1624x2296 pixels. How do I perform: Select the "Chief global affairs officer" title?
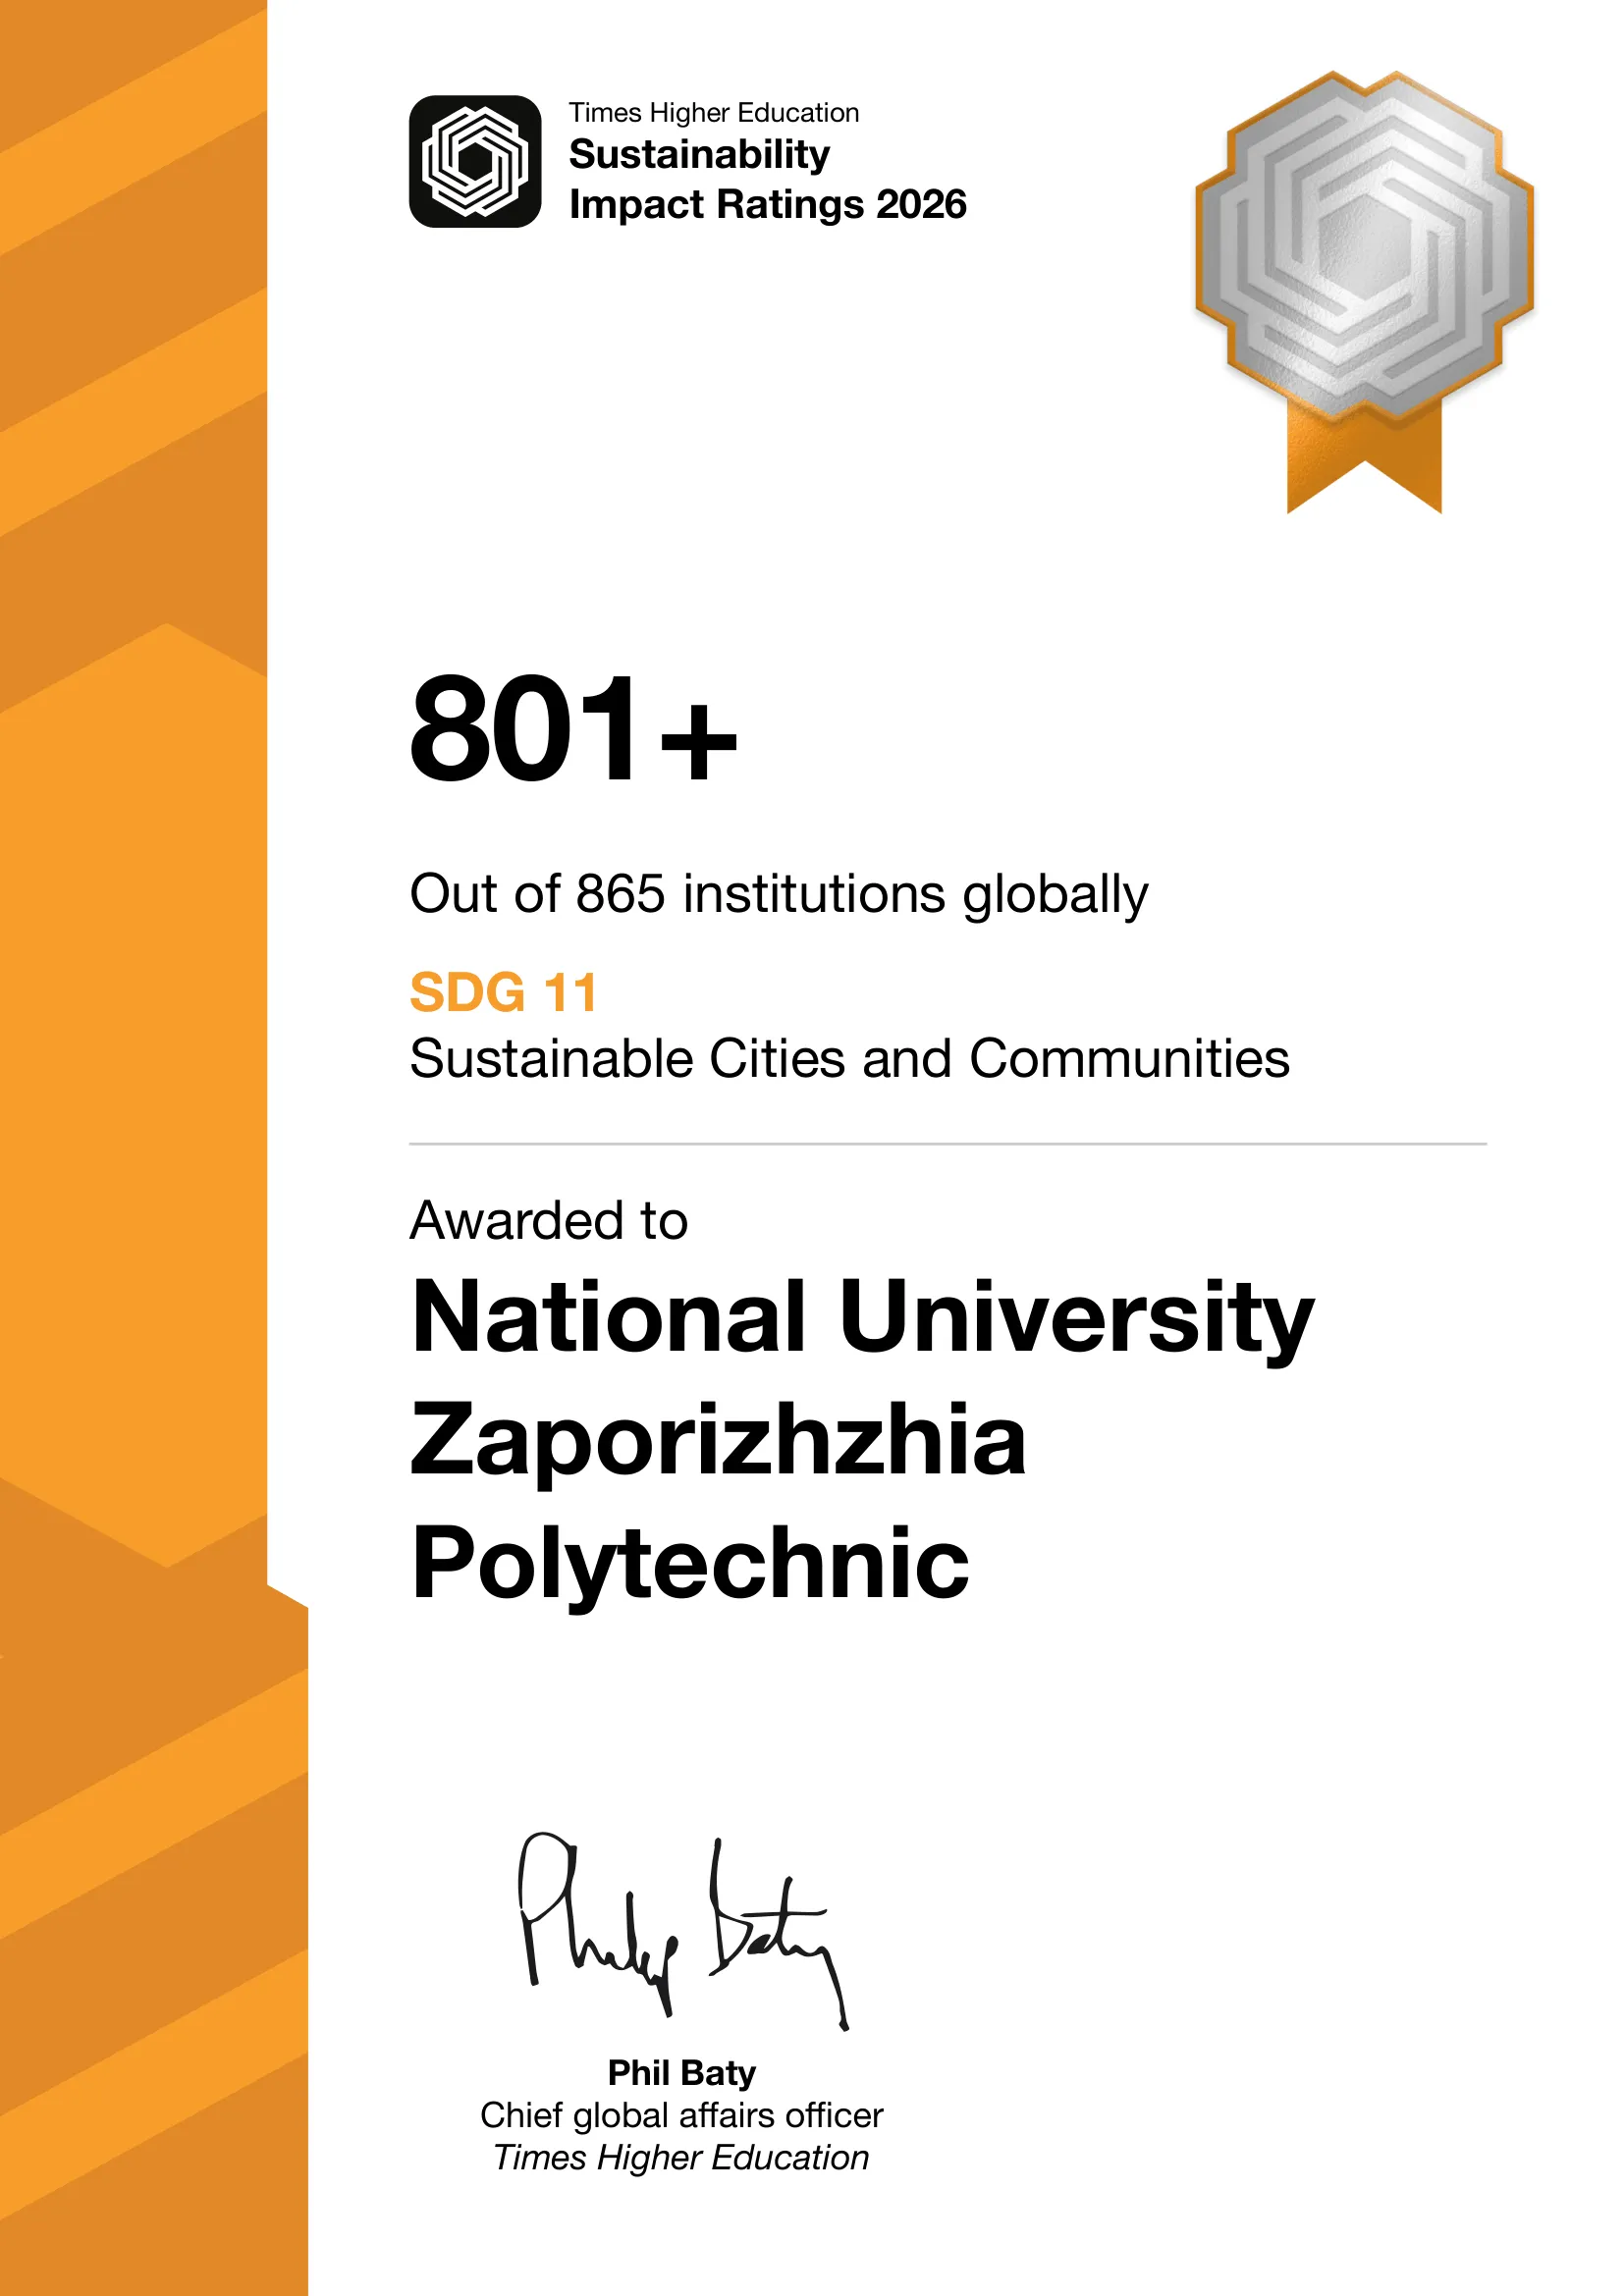click(x=682, y=2116)
